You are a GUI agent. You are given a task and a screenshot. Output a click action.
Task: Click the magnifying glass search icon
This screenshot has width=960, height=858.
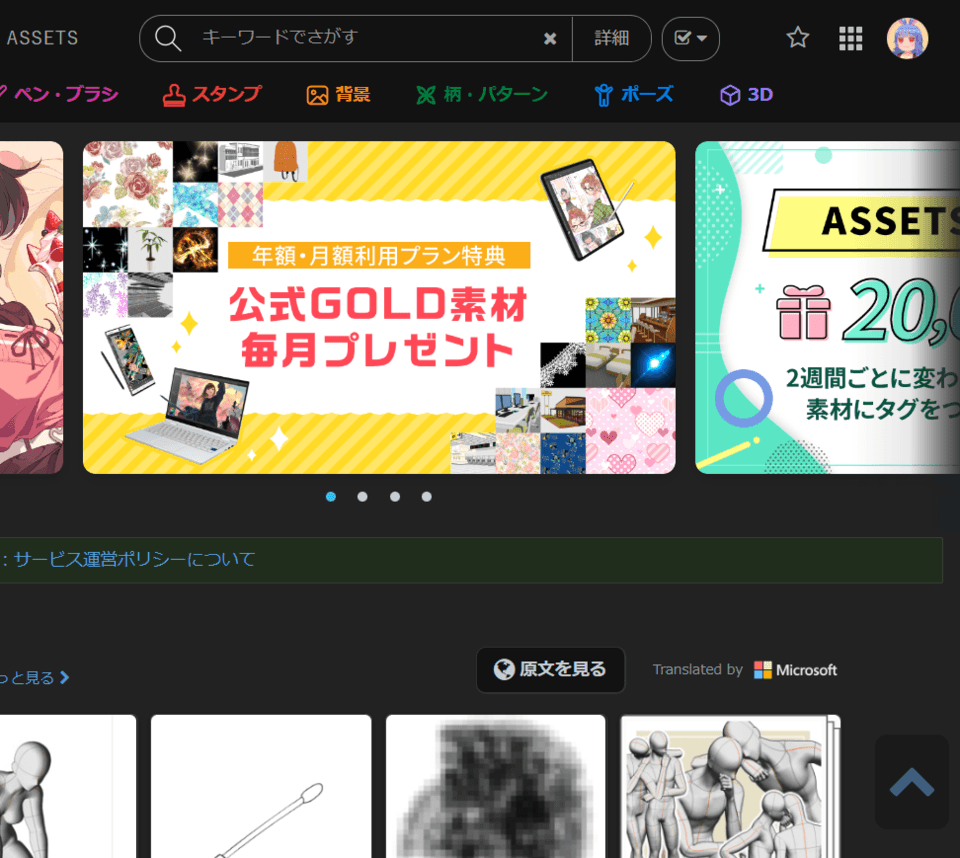point(168,38)
